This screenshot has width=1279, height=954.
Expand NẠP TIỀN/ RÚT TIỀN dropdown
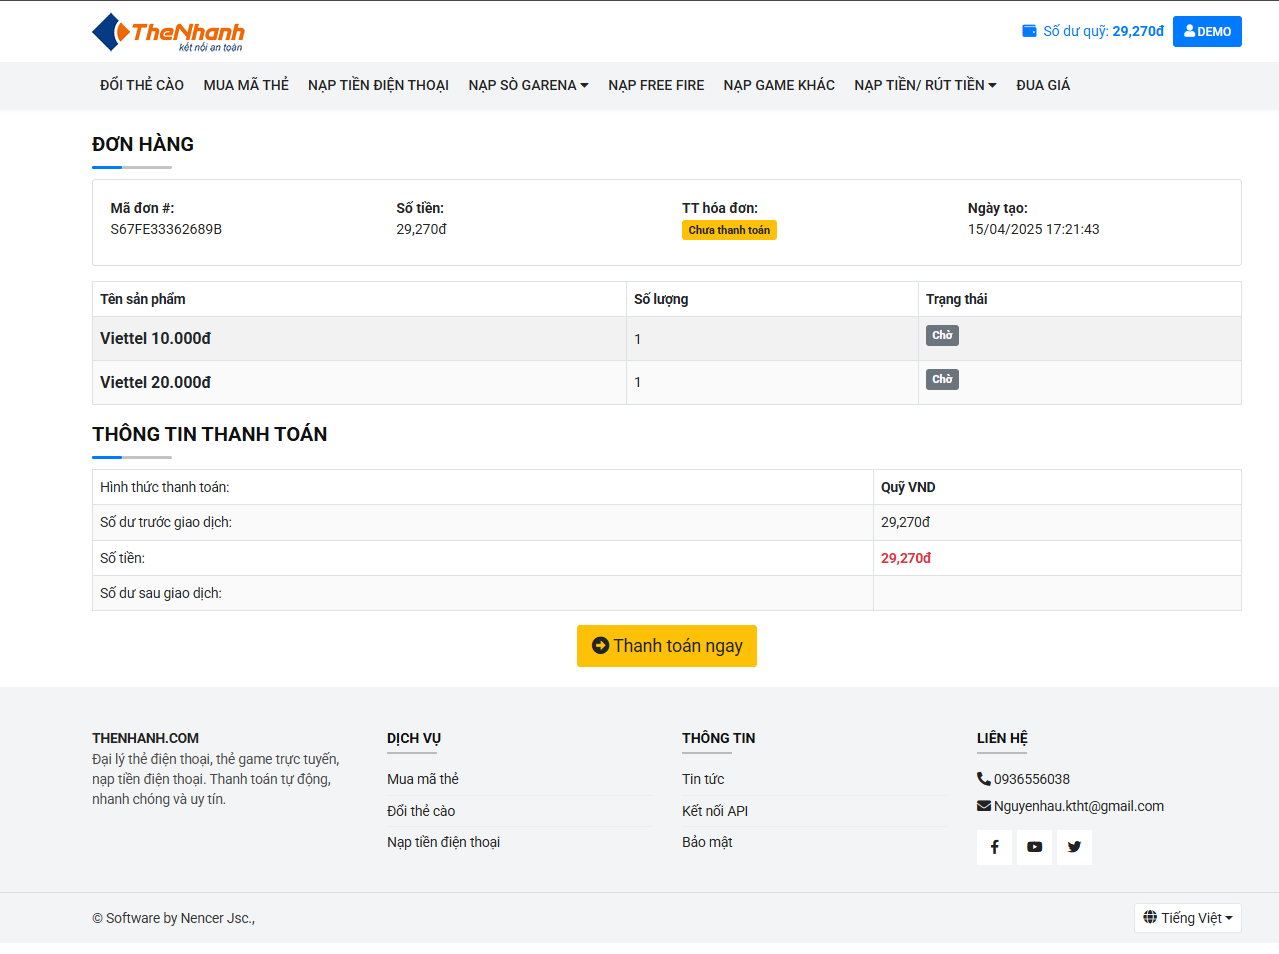pyautogui.click(x=925, y=85)
